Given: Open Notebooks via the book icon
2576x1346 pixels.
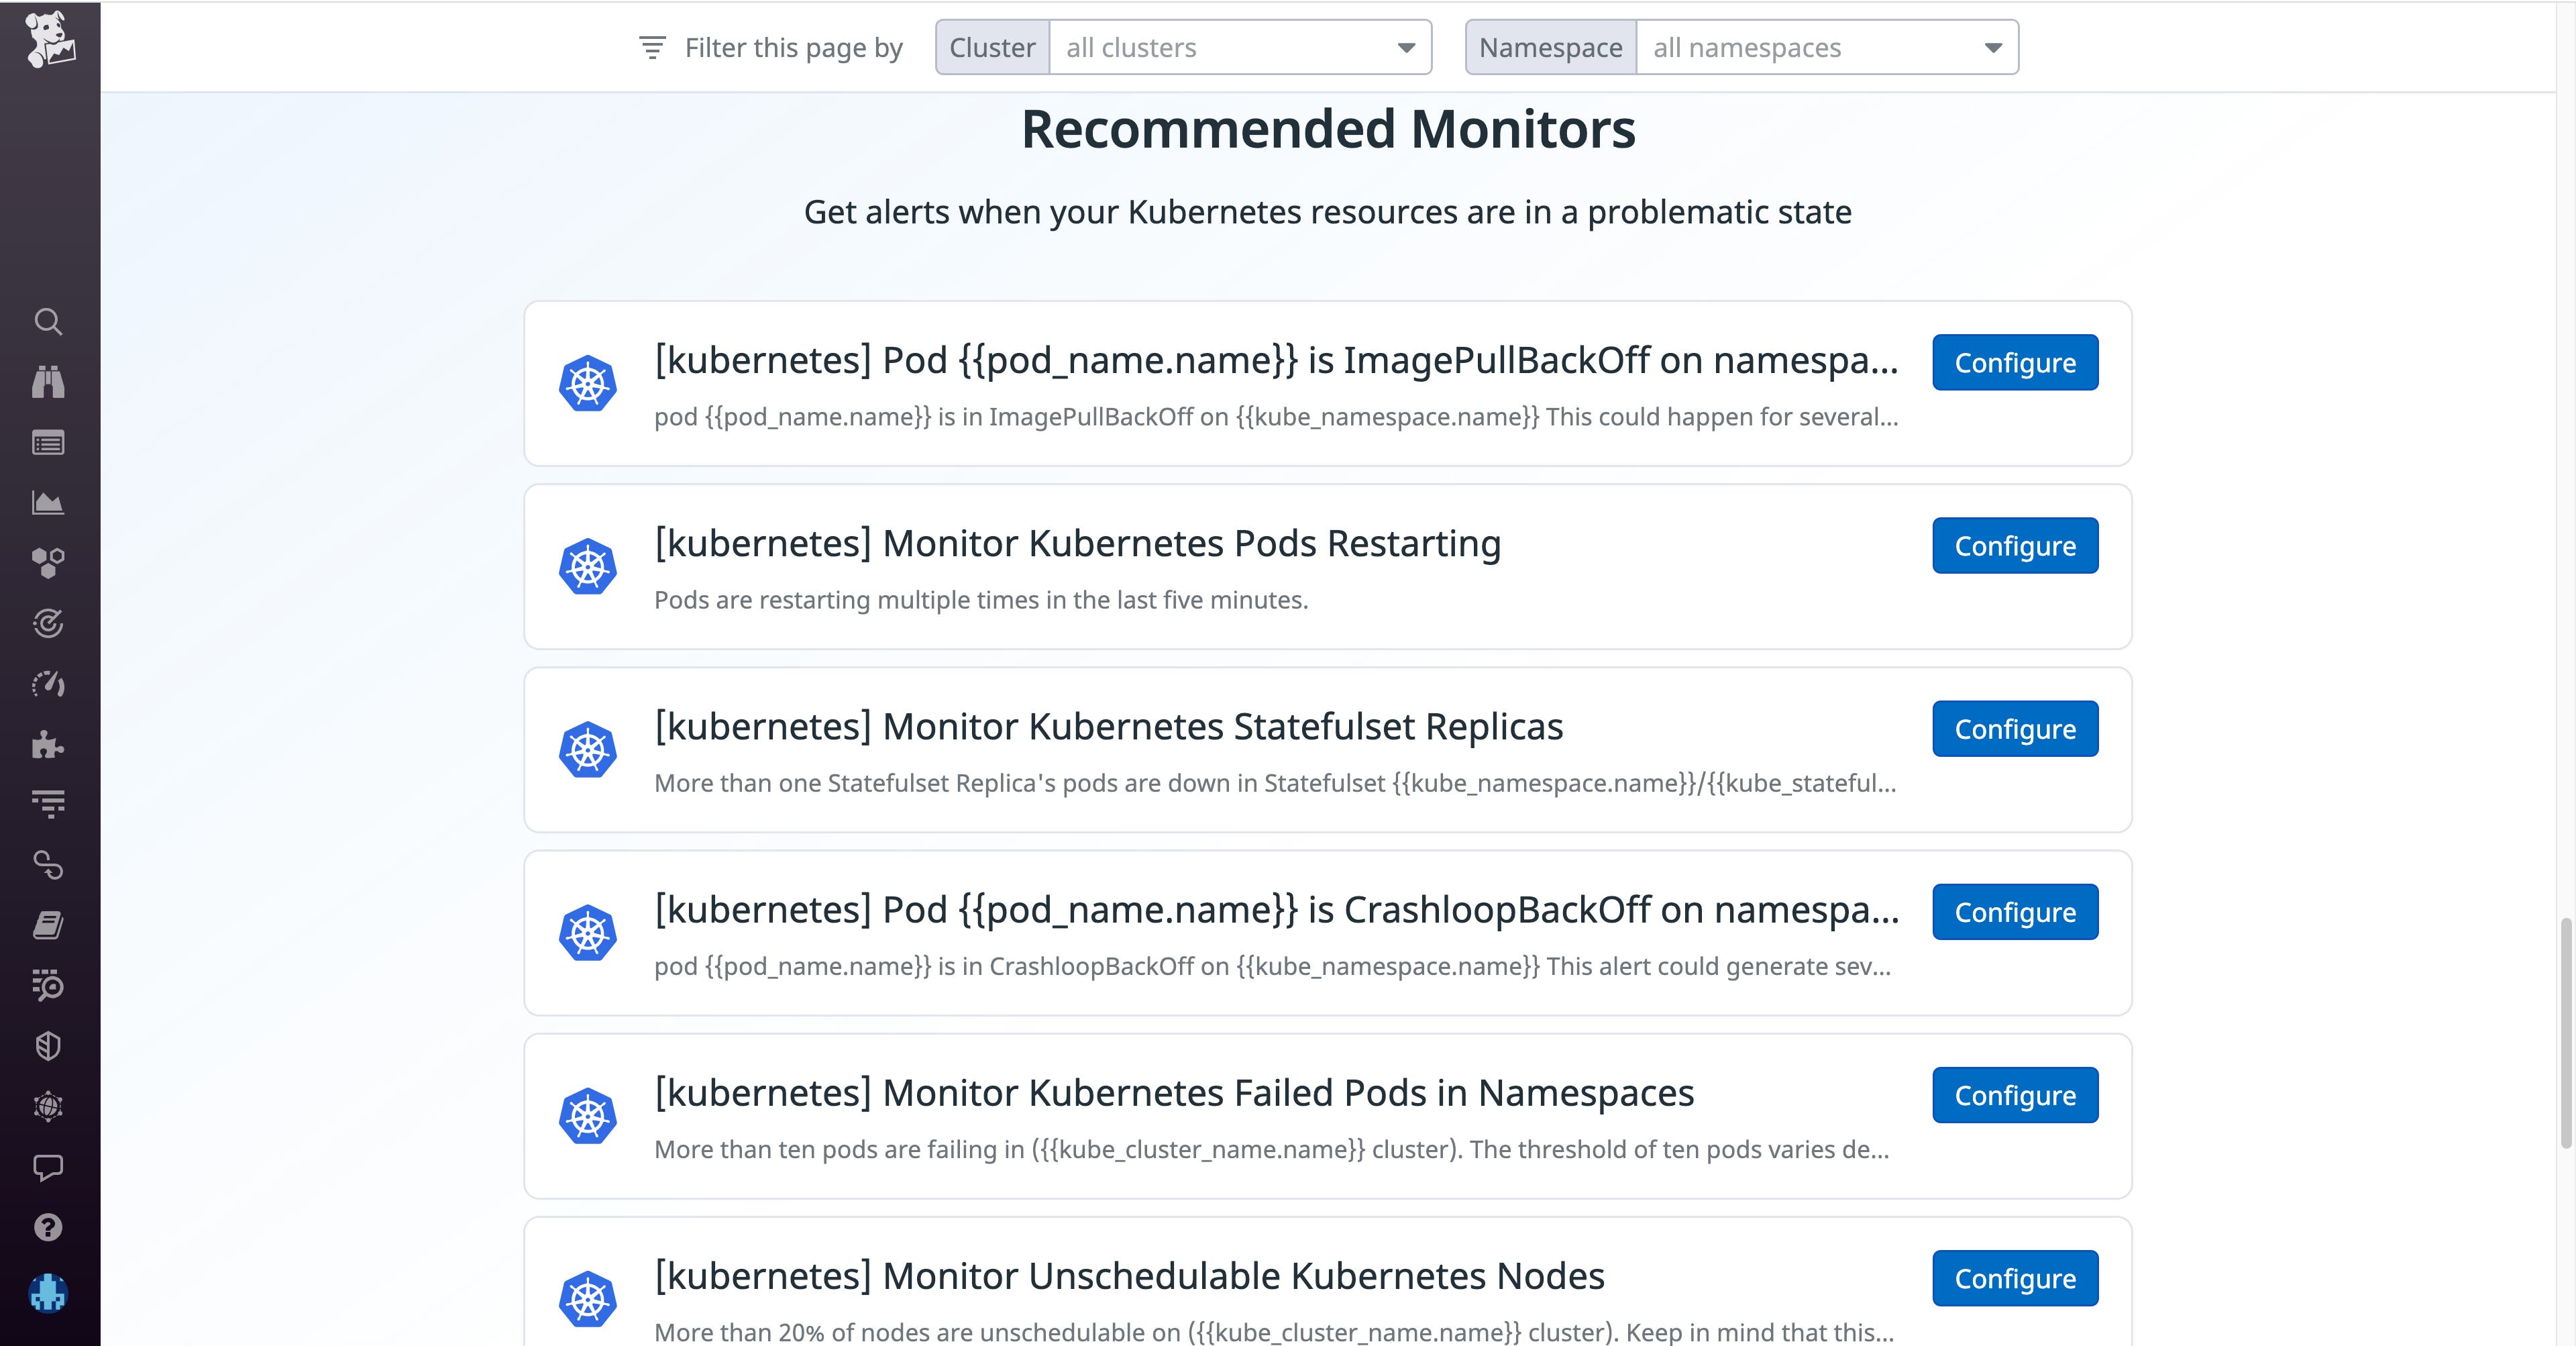Looking at the screenshot, I should coord(48,926).
